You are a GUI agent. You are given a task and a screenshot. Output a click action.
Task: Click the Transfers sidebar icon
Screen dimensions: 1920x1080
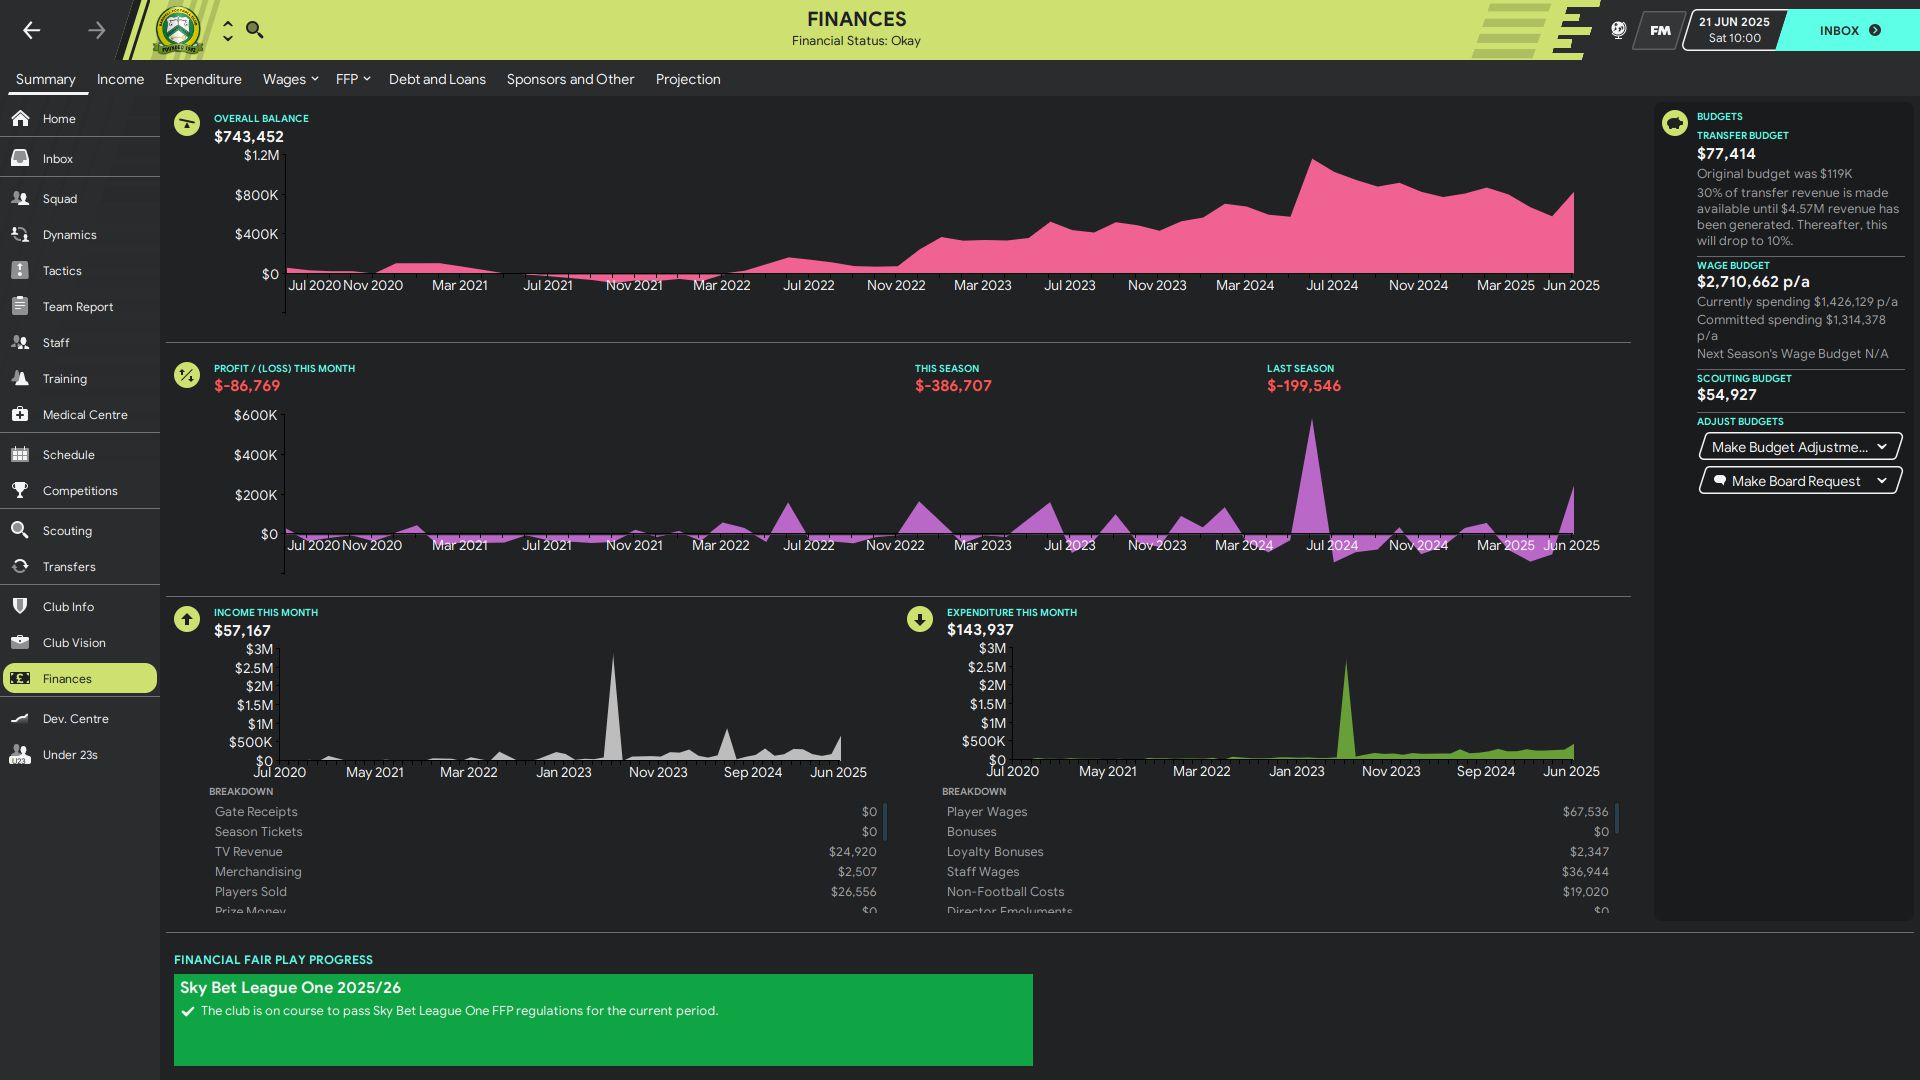pyautogui.click(x=20, y=566)
